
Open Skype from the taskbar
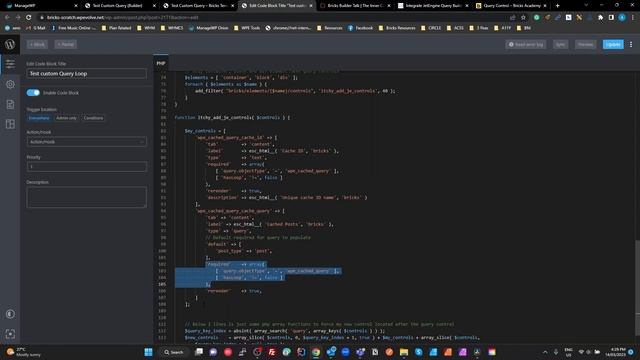pyautogui.click(x=419, y=352)
